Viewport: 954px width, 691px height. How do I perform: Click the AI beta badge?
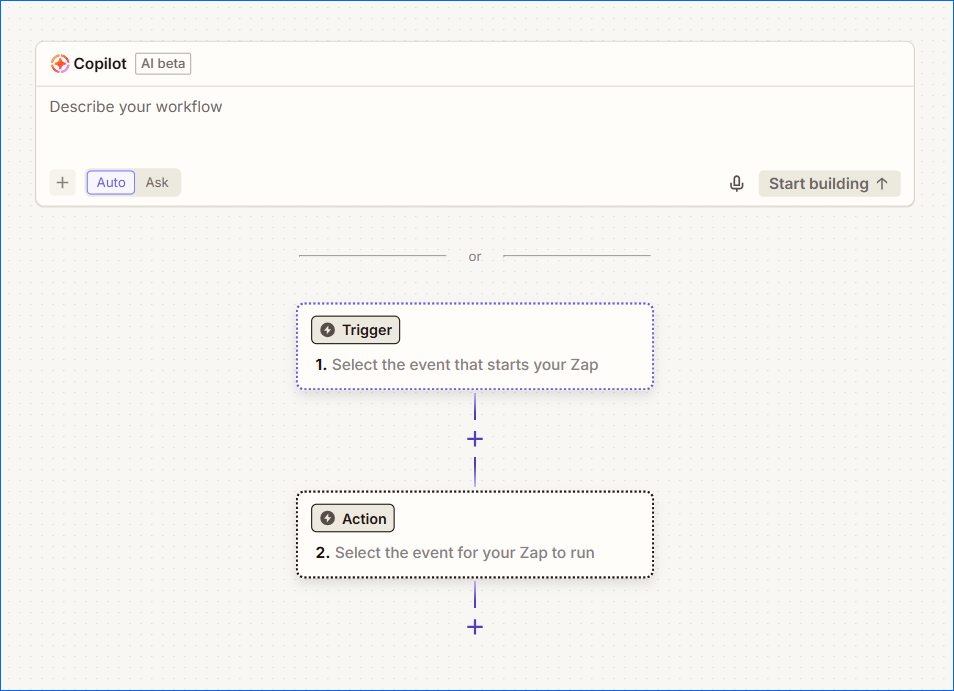[x=163, y=64]
